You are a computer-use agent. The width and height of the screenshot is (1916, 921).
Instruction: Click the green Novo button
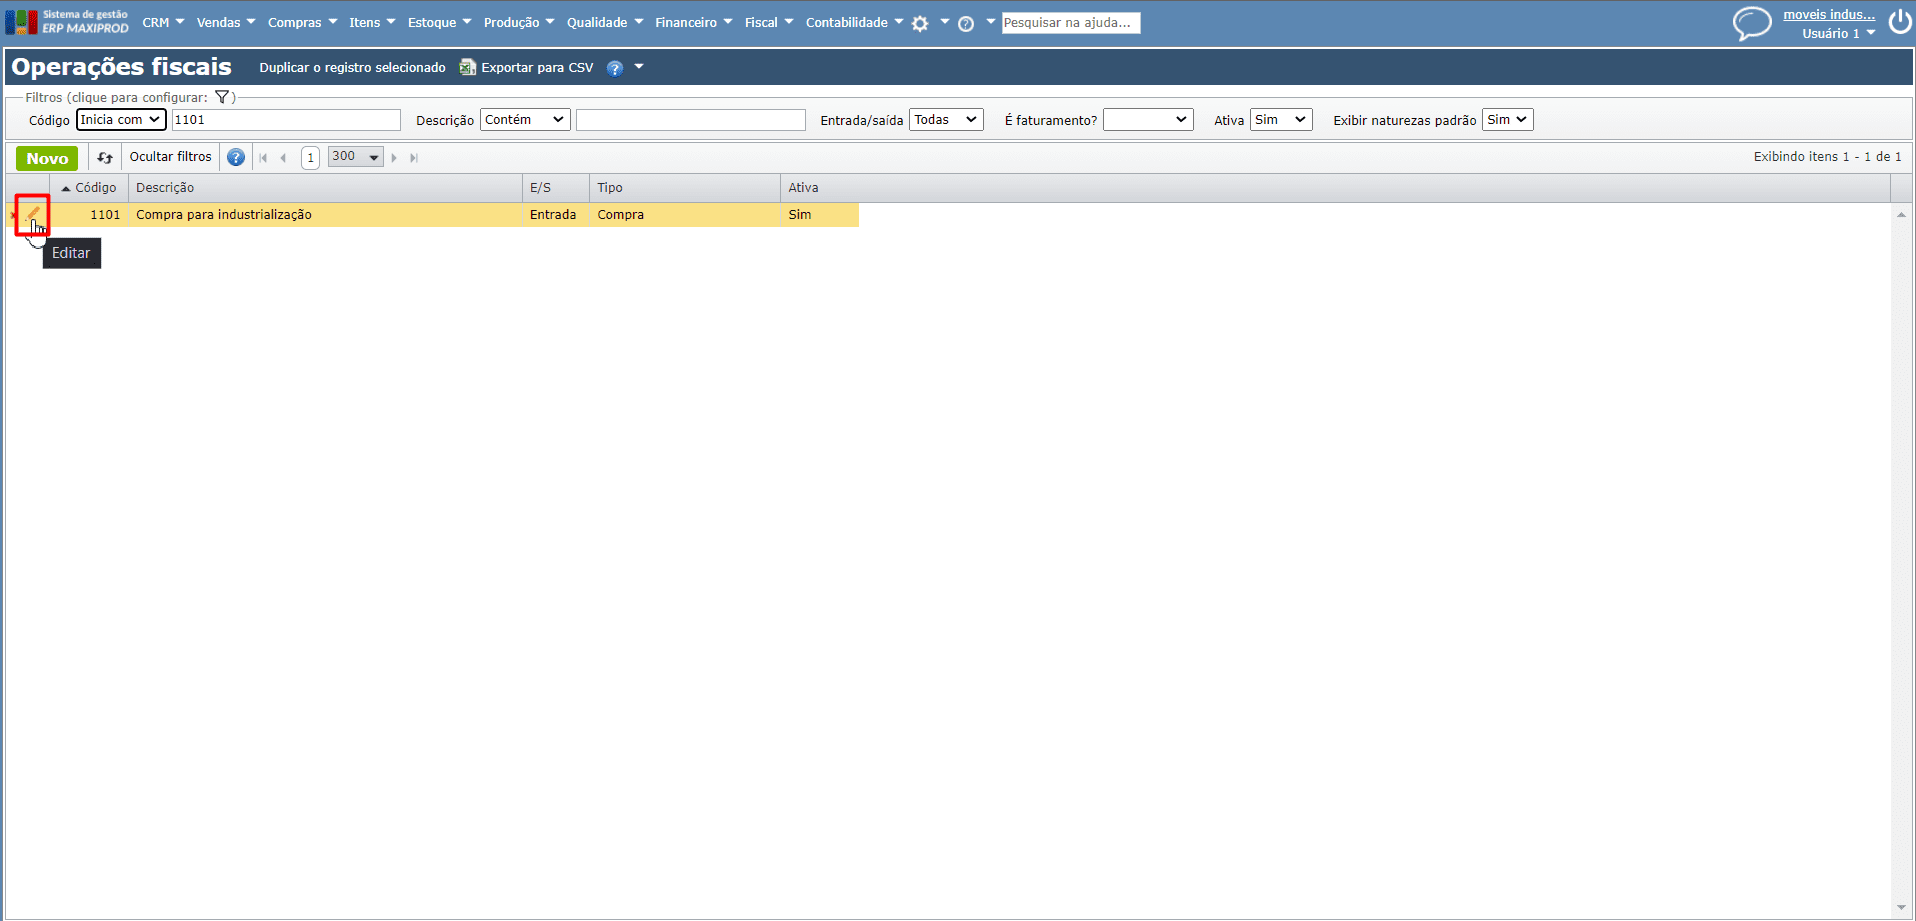(47, 158)
